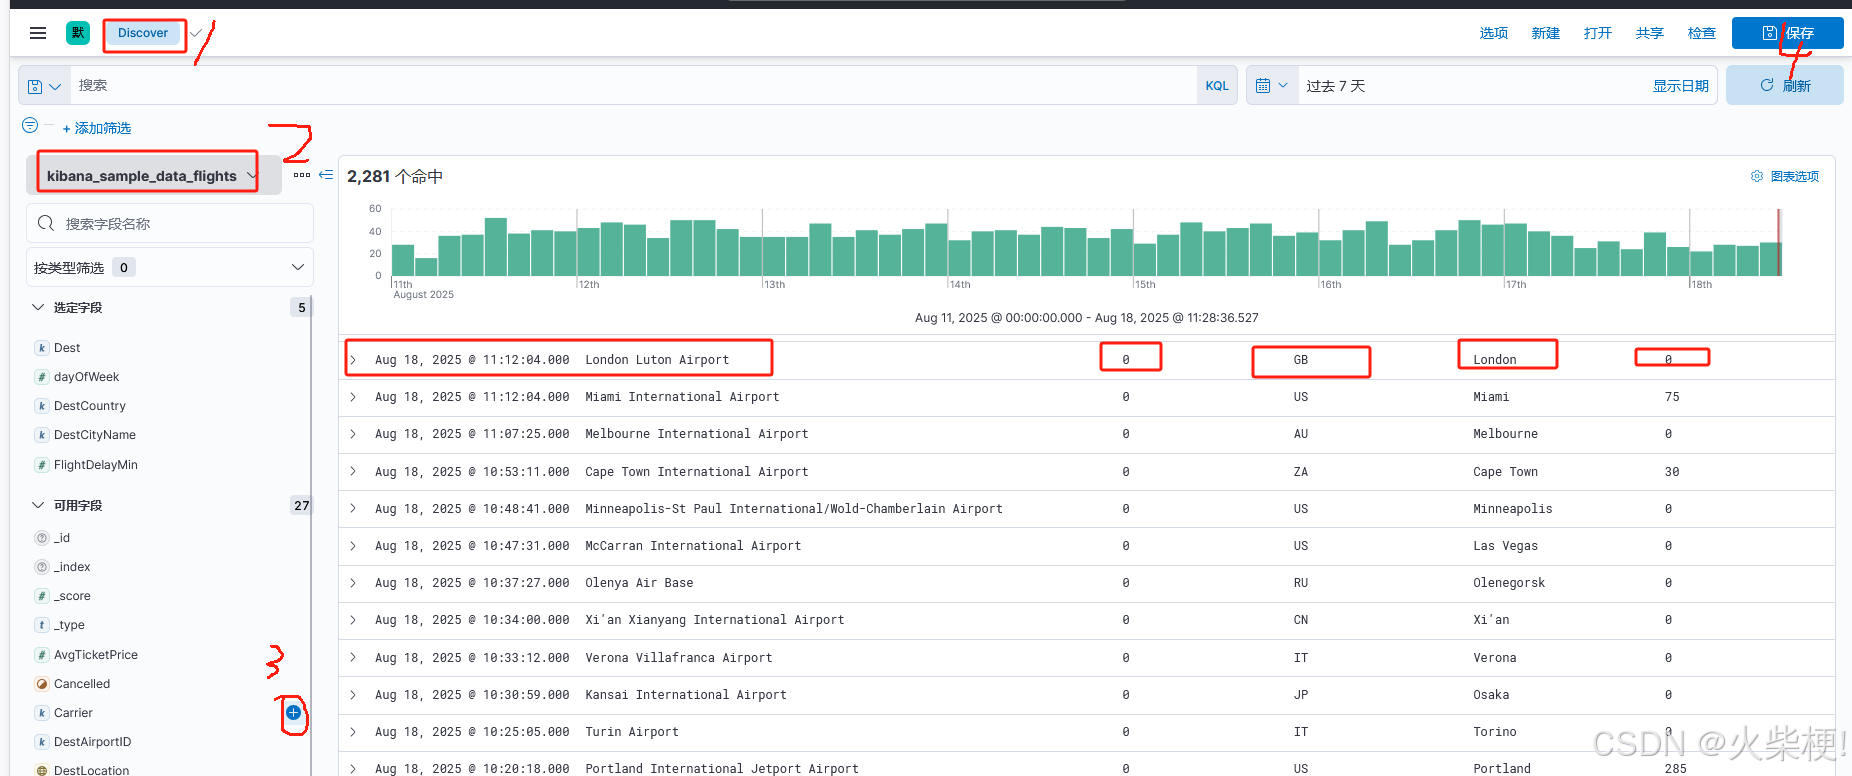Click the chart options gear icon
The image size is (1852, 776).
[x=1757, y=176]
